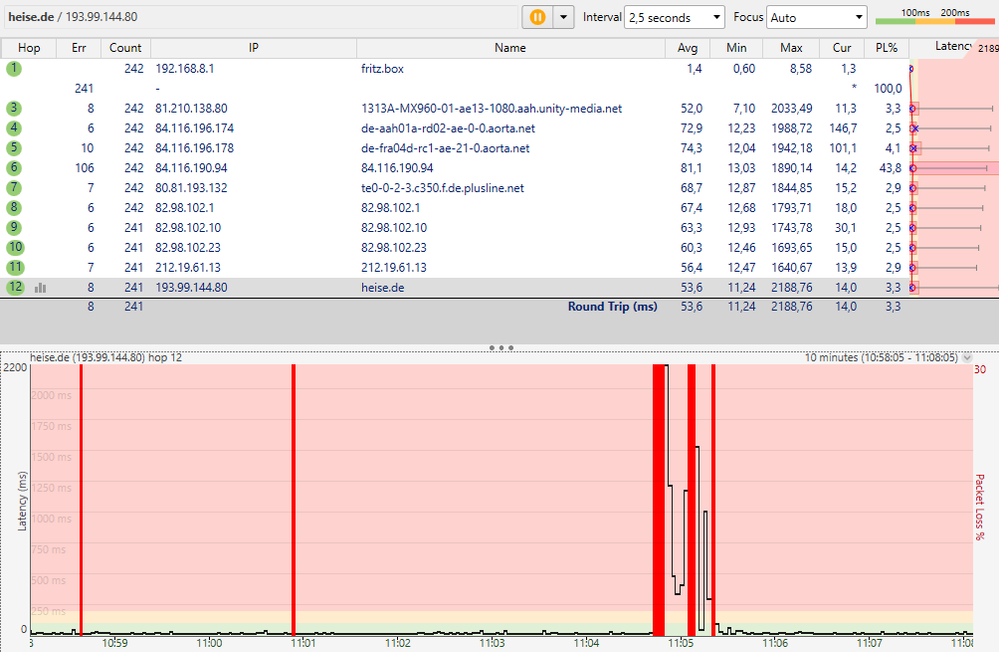This screenshot has width=999, height=652.
Task: Expand the 10 minutes timeline range dropdown
Action: (967, 358)
